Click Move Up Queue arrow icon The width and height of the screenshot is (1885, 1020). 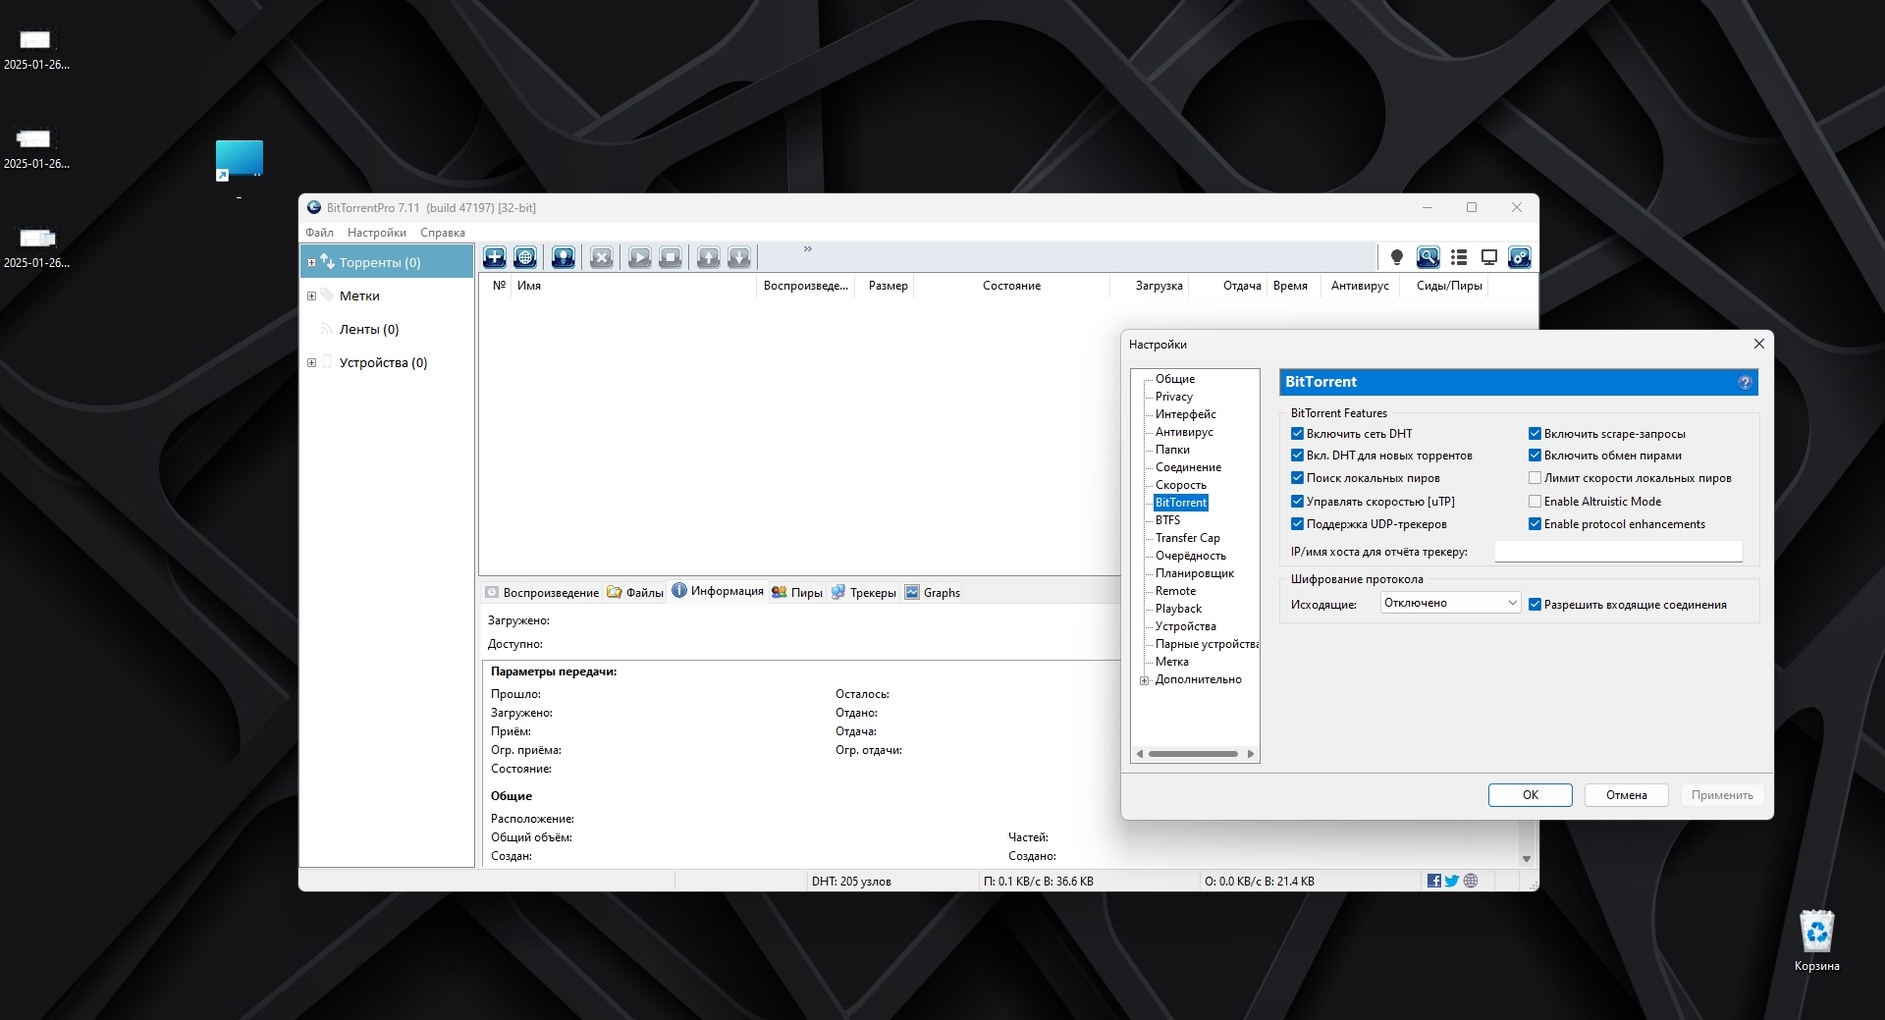[x=708, y=257]
